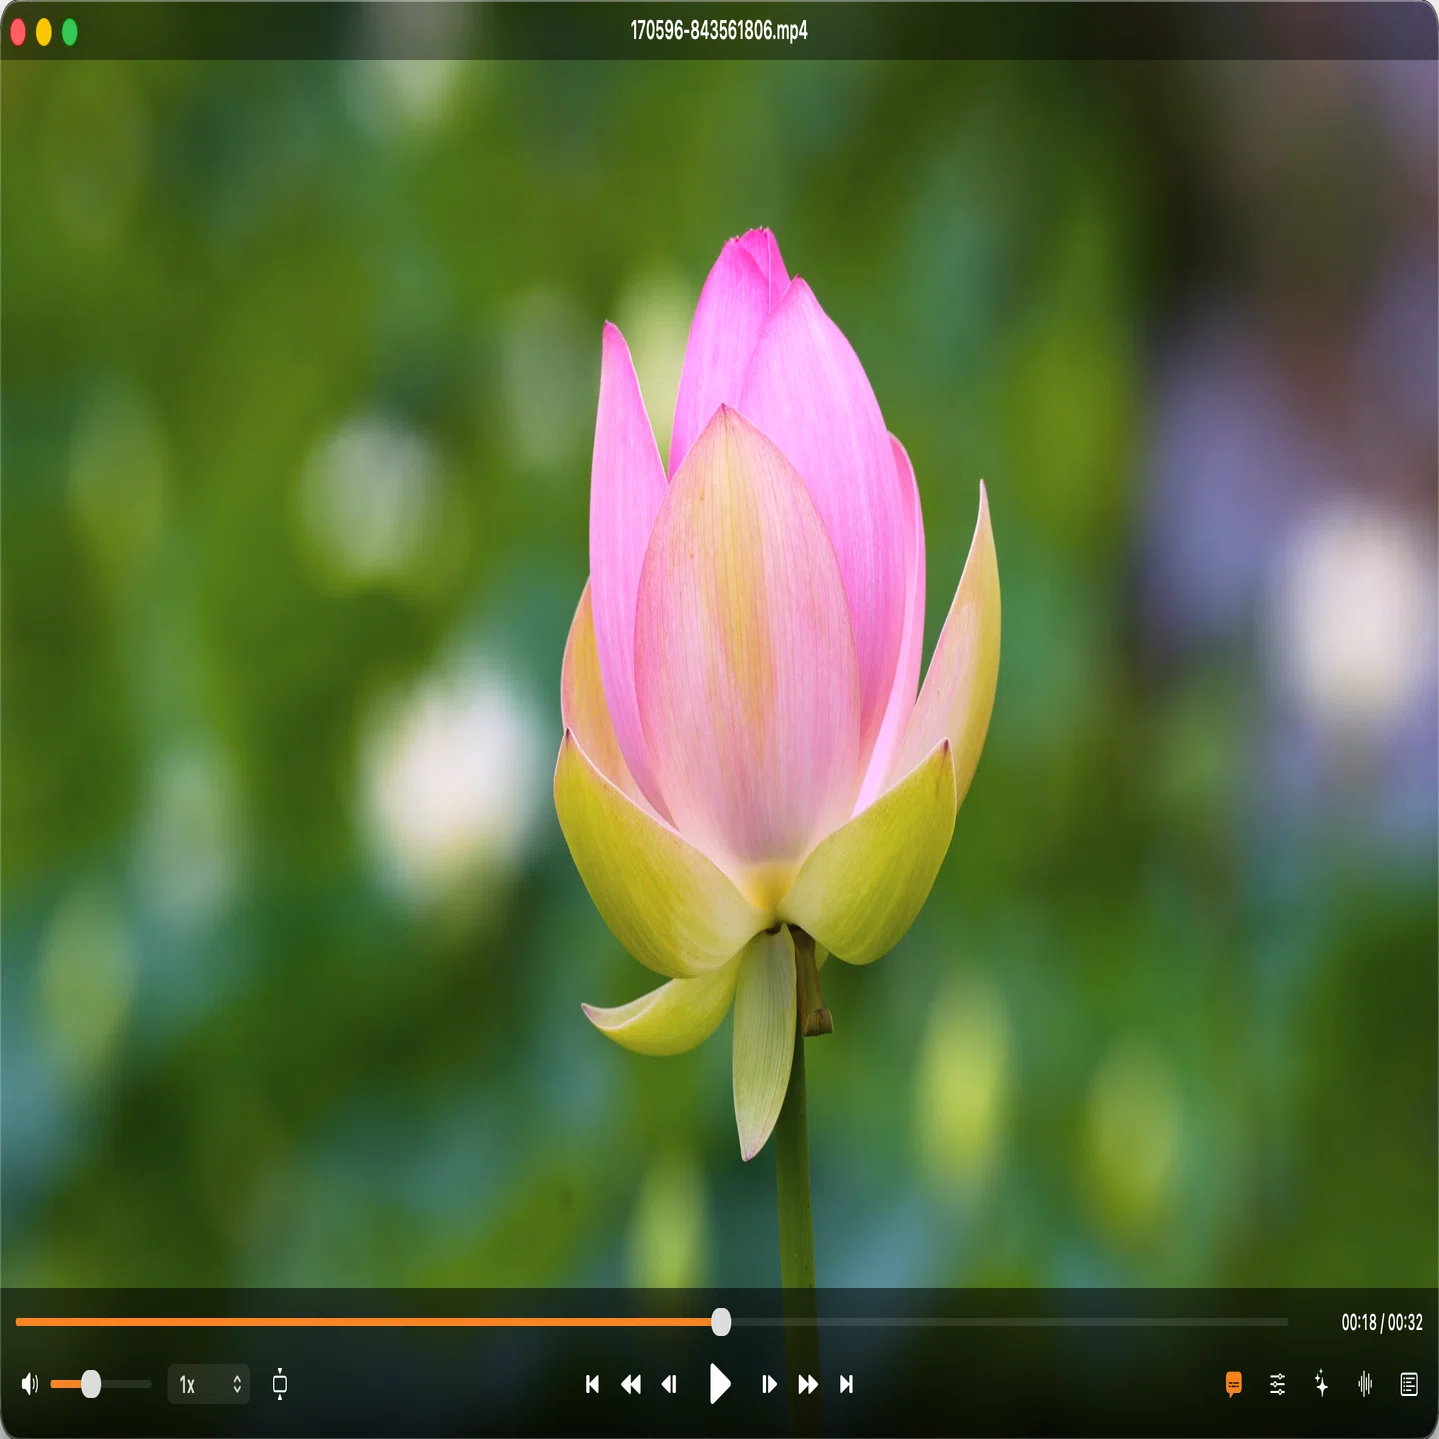This screenshot has width=1439, height=1439.
Task: Skip to next track
Action: (846, 1384)
